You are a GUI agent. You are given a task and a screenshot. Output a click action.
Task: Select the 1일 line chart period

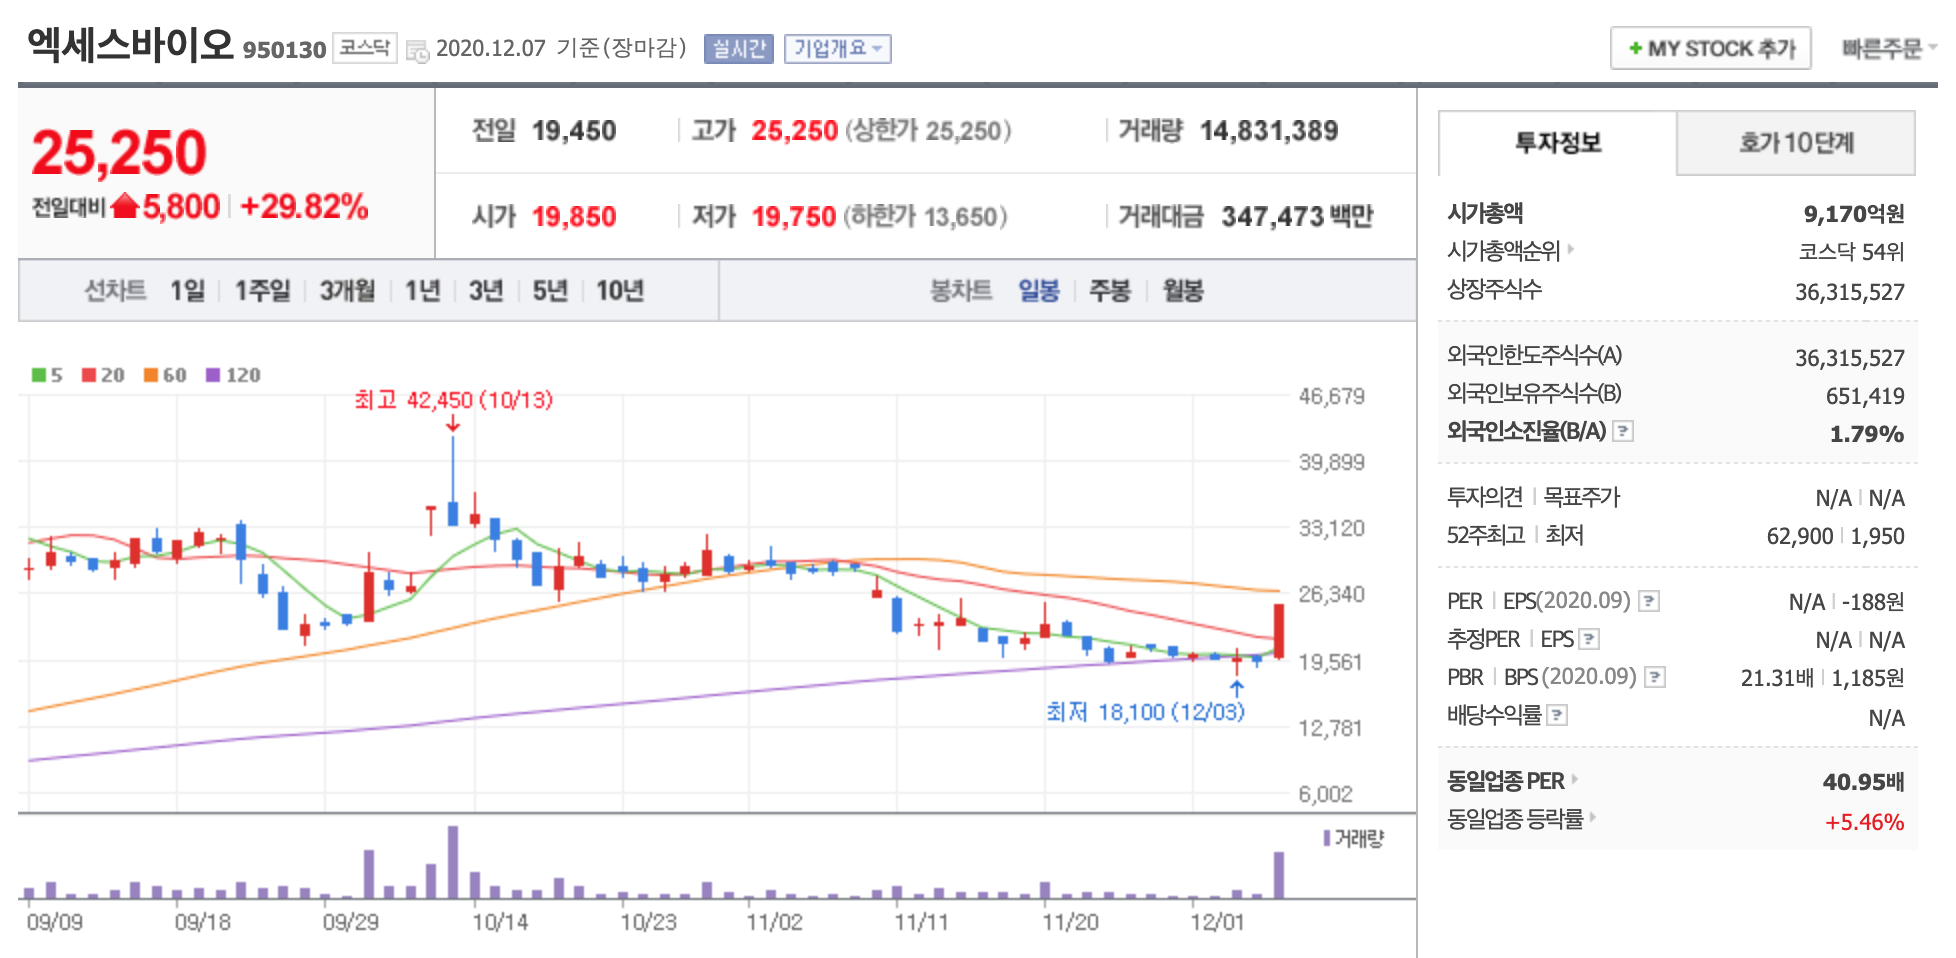point(187,290)
